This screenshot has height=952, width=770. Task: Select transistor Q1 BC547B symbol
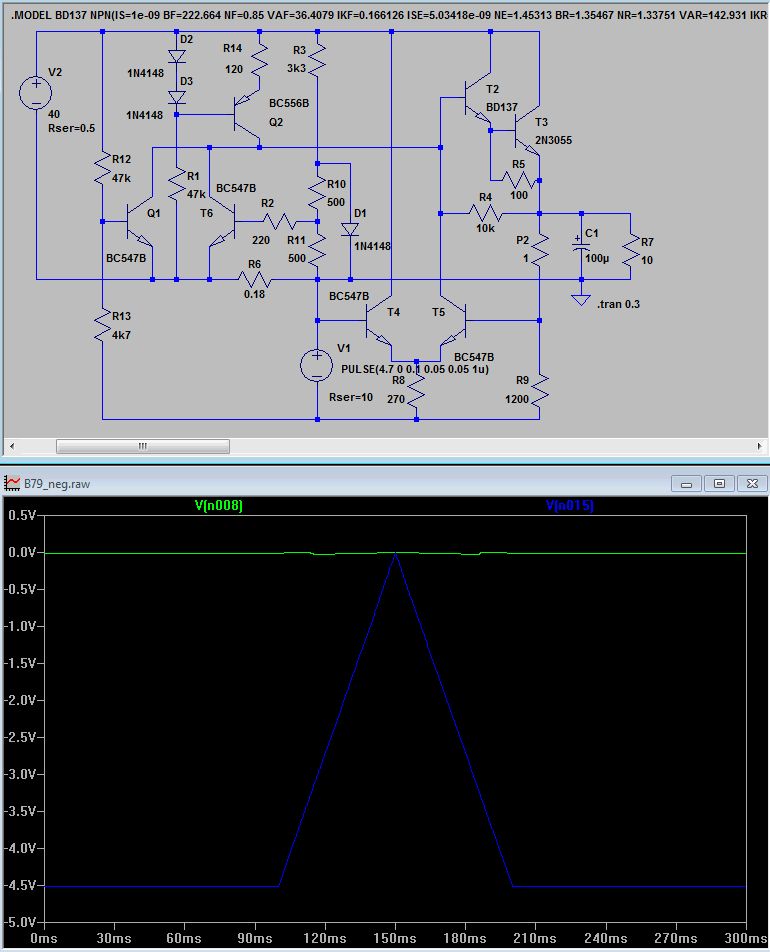pos(140,222)
